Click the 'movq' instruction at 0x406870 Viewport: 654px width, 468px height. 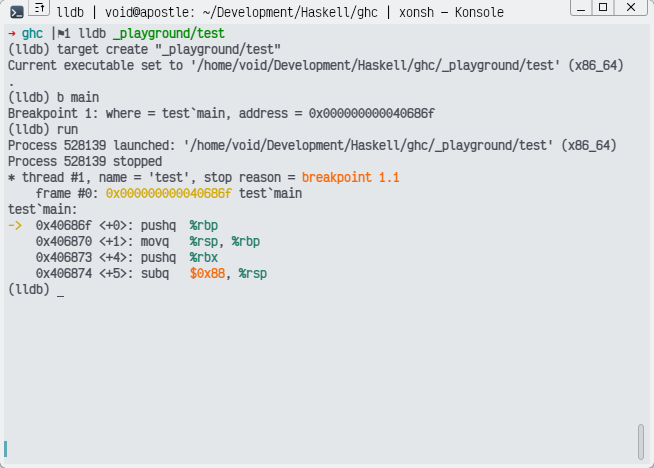pyautogui.click(x=154, y=242)
